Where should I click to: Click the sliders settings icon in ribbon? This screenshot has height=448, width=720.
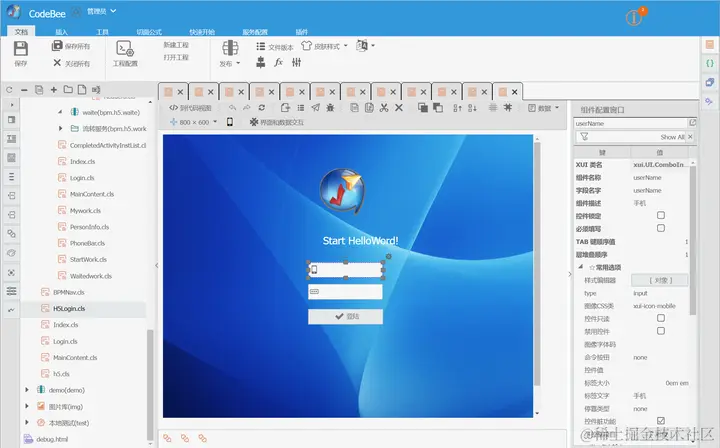tap(297, 62)
